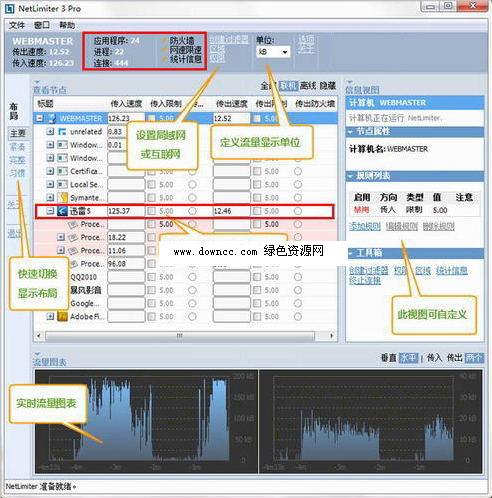
Task: Click the WEBMASTER computer icon in the node tree
Action: click(x=52, y=118)
